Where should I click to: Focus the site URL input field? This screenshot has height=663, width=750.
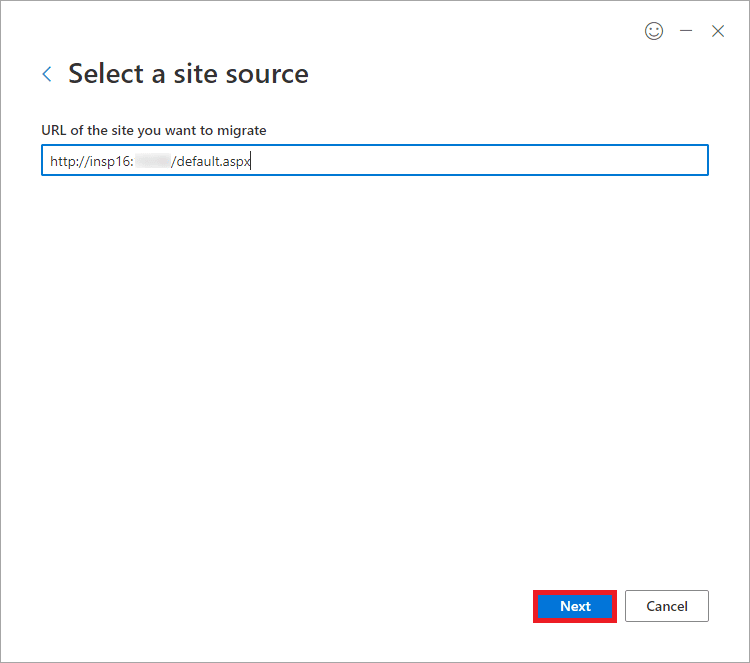click(375, 160)
